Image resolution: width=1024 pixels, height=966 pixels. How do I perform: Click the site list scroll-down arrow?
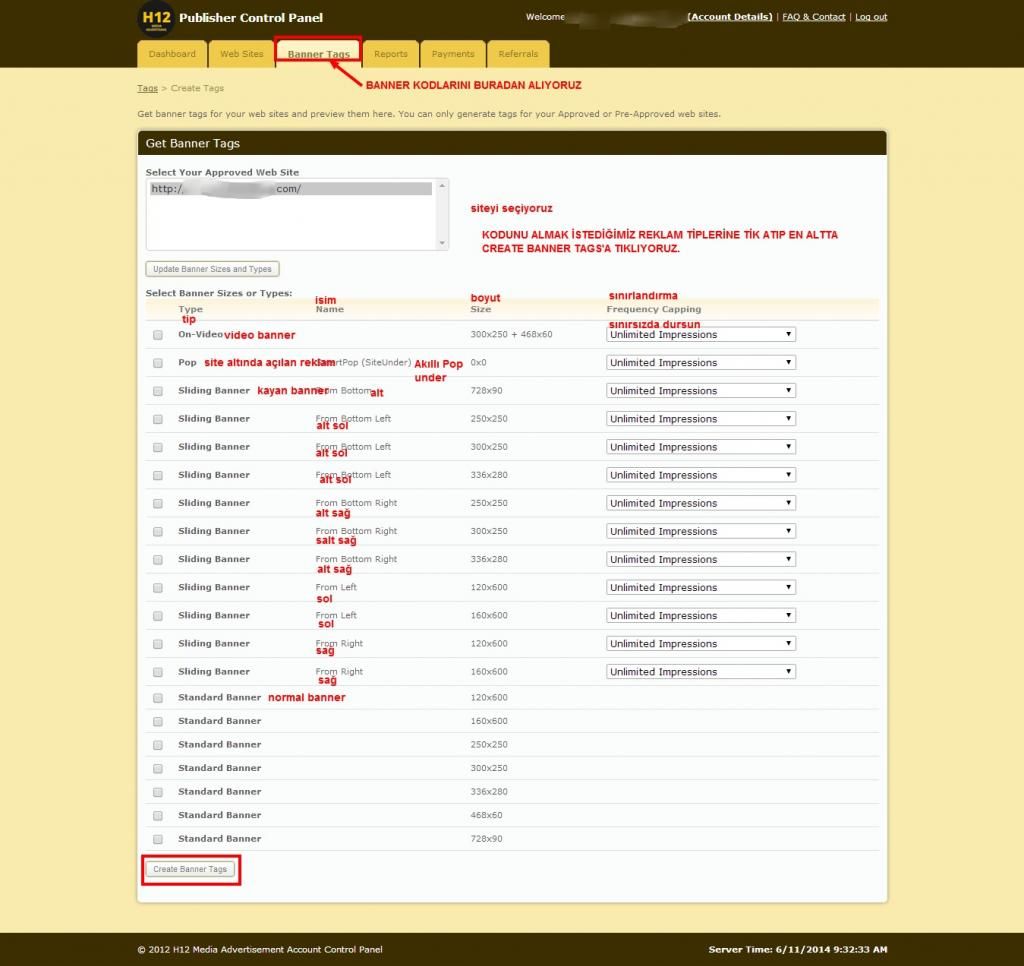click(443, 243)
